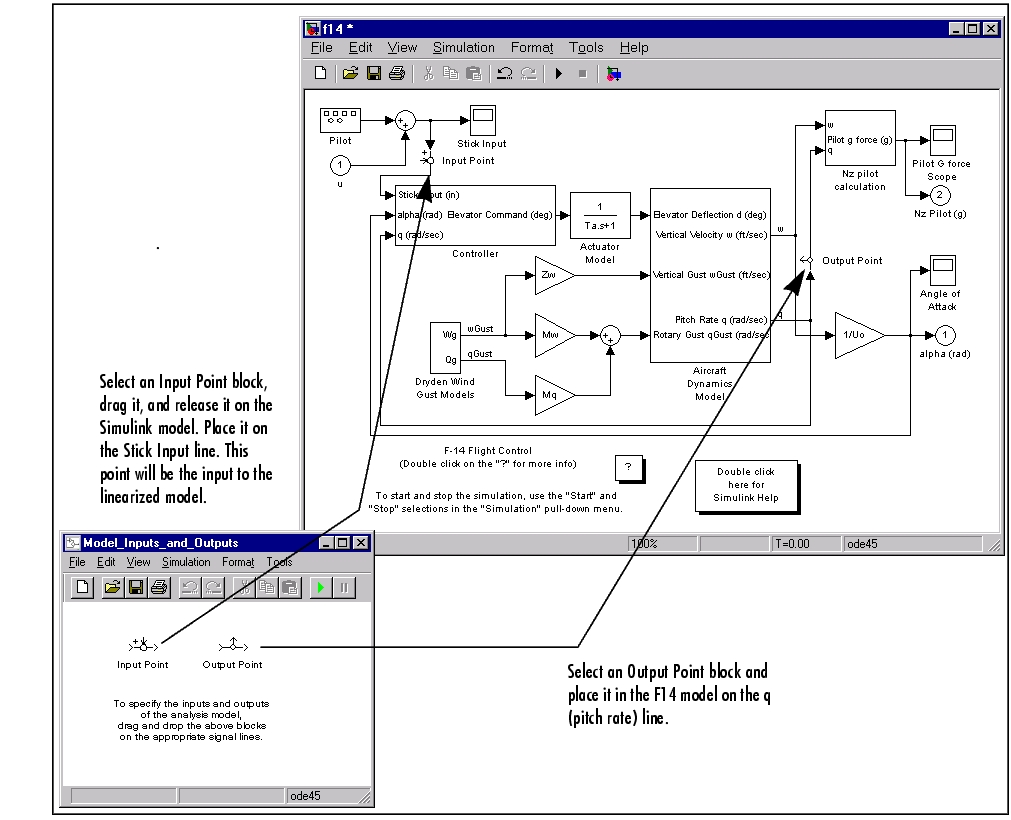Stop simulation with f14 stop button

(x=583, y=74)
